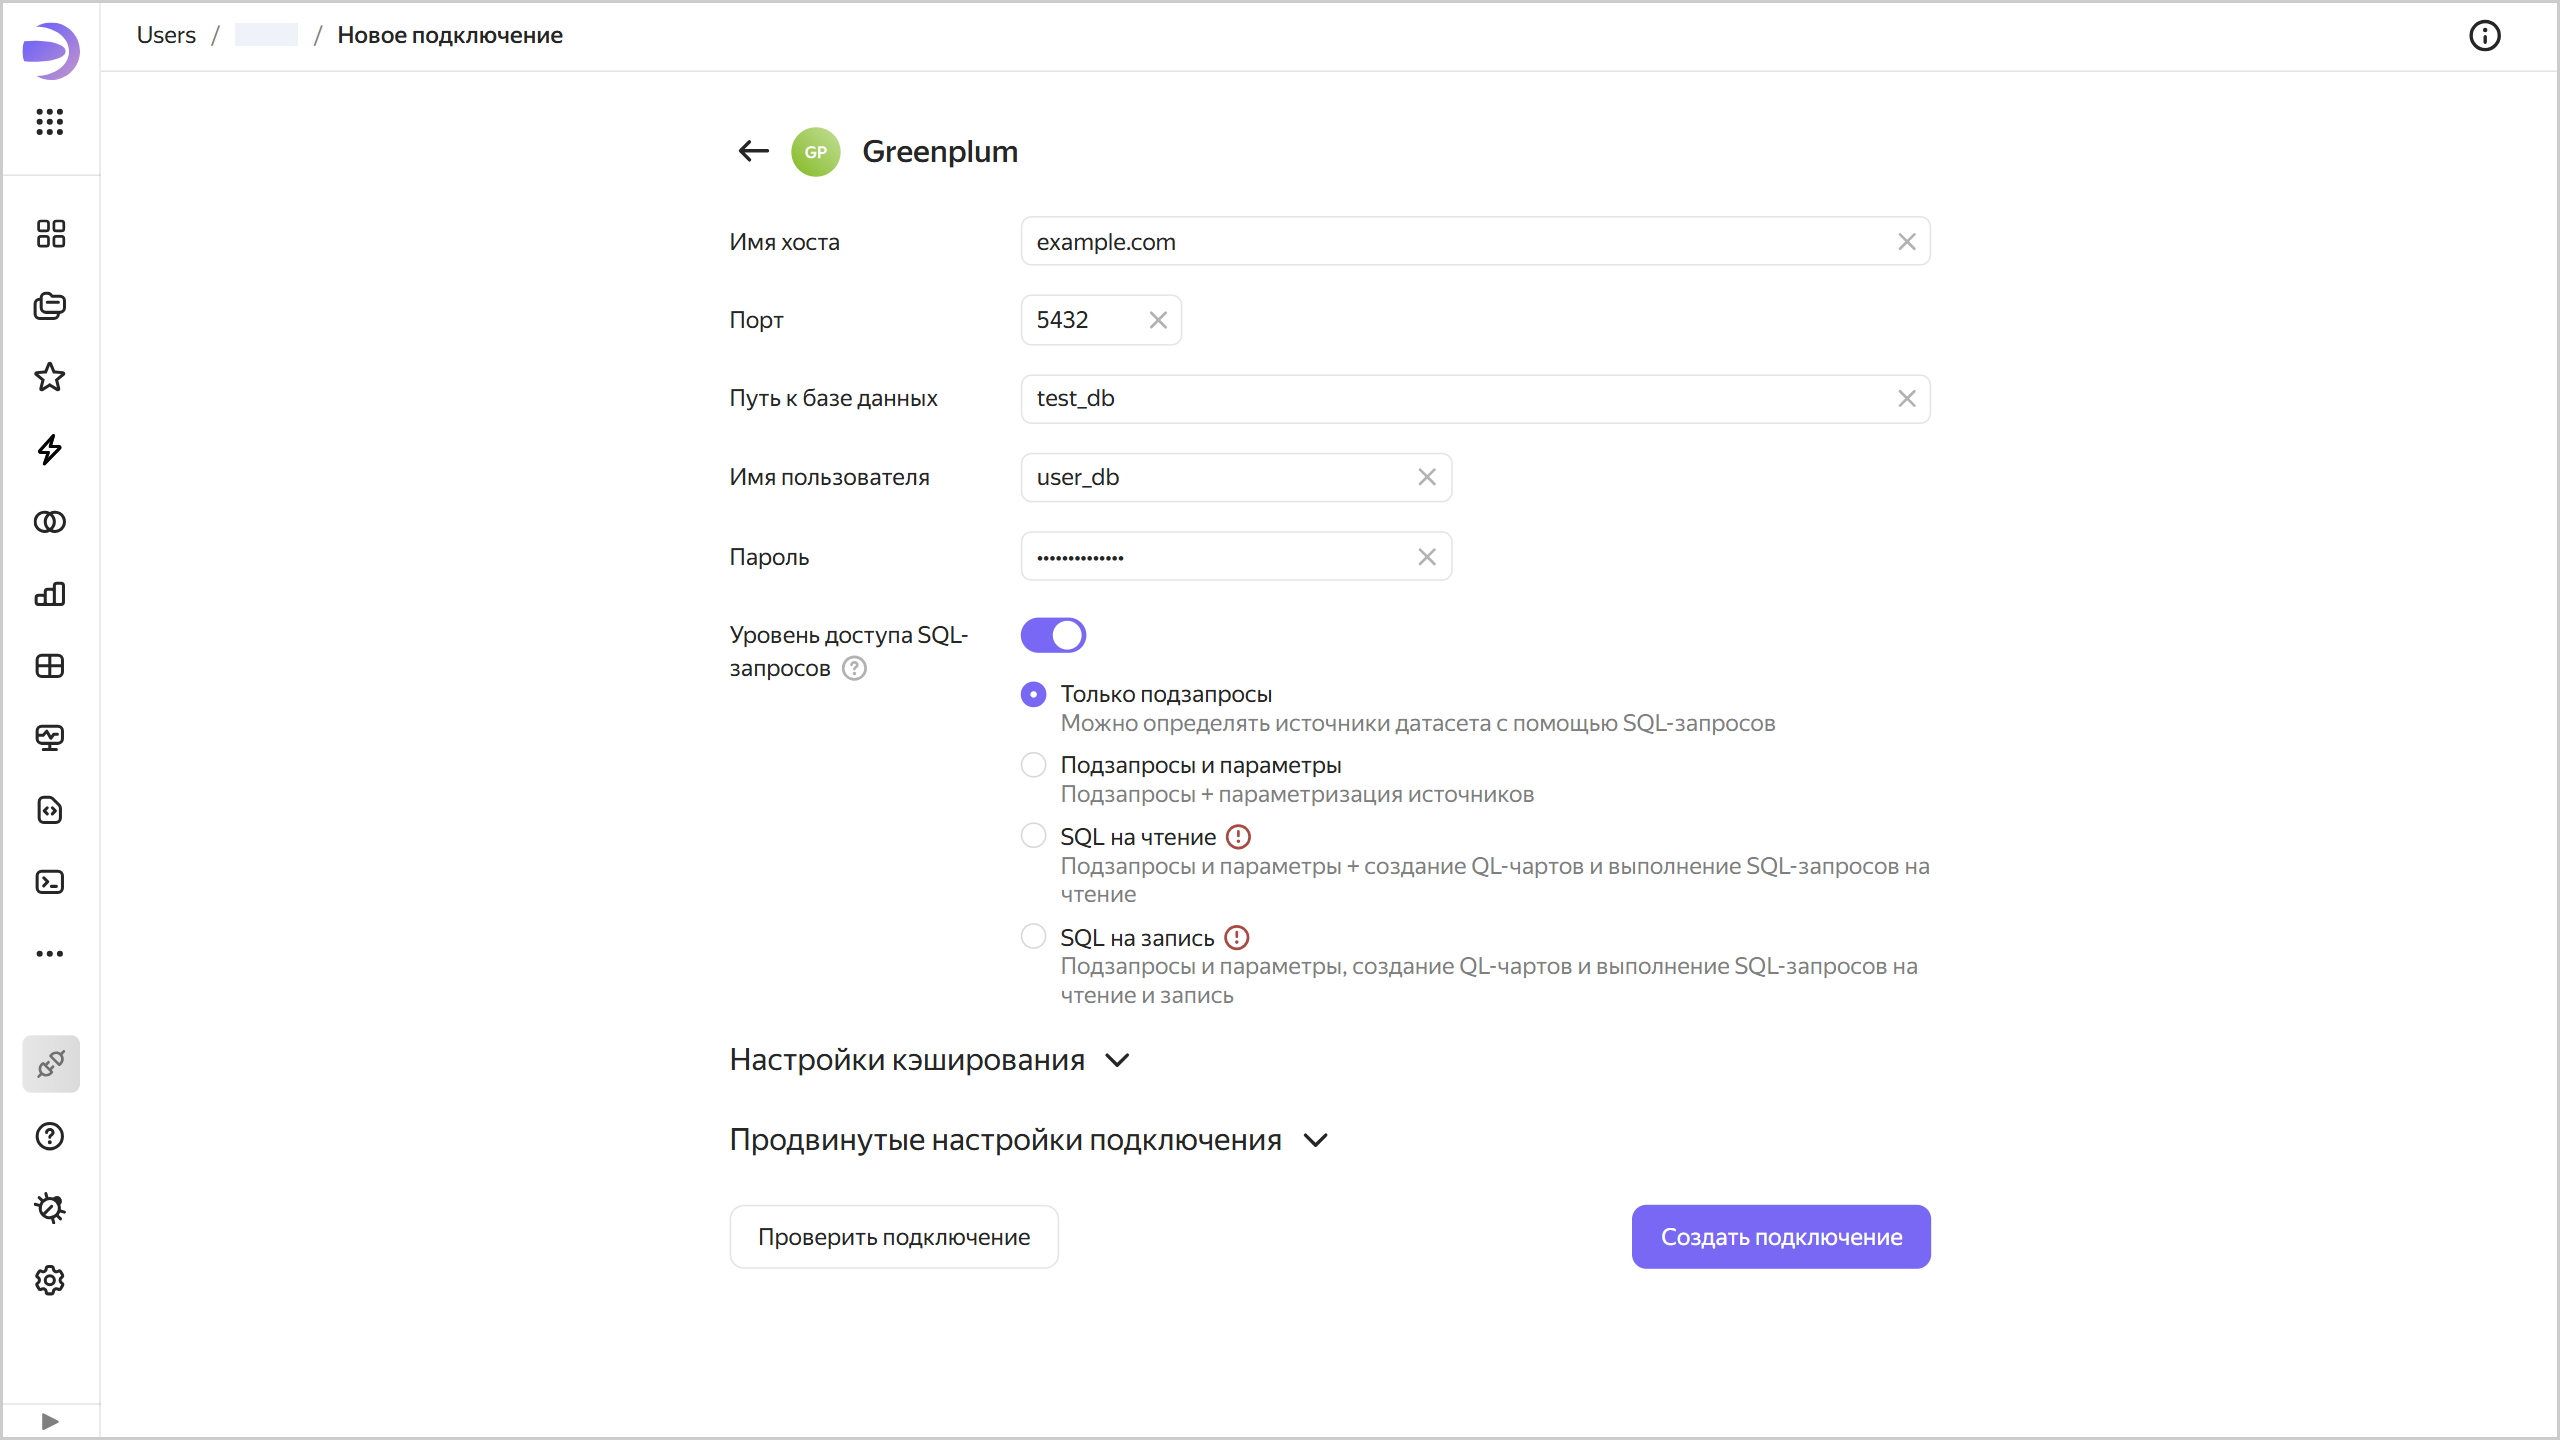This screenshot has height=1440, width=2560.
Task: Focus the password input field
Action: [1236, 557]
